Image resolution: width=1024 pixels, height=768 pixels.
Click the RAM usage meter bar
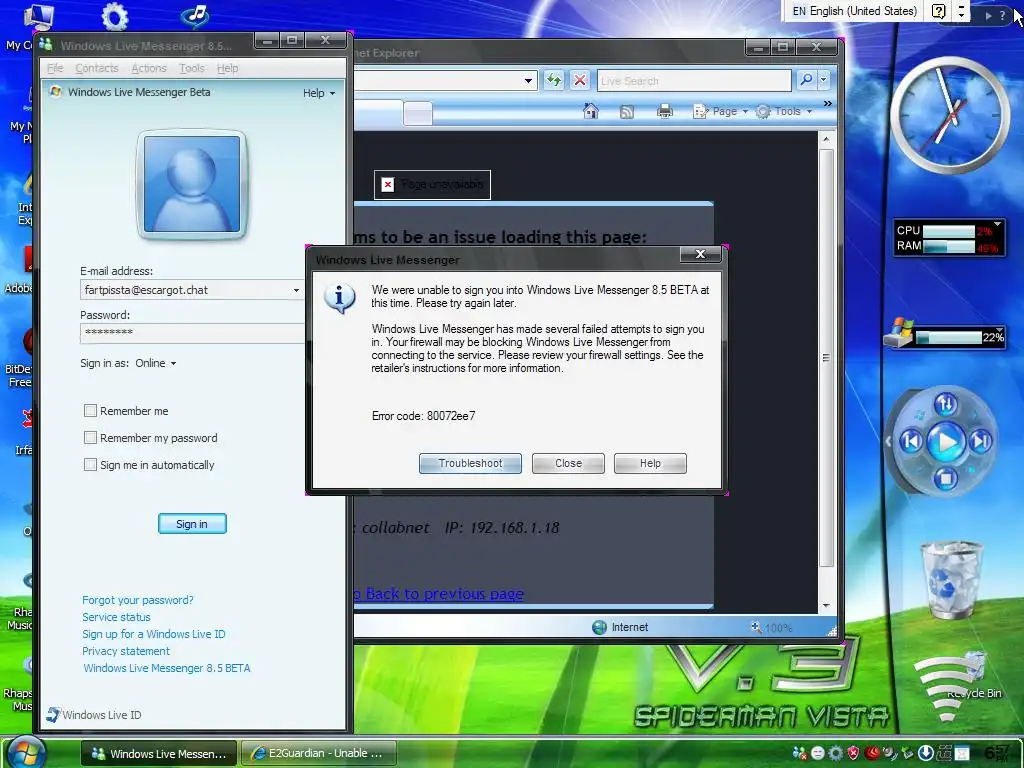tap(949, 247)
